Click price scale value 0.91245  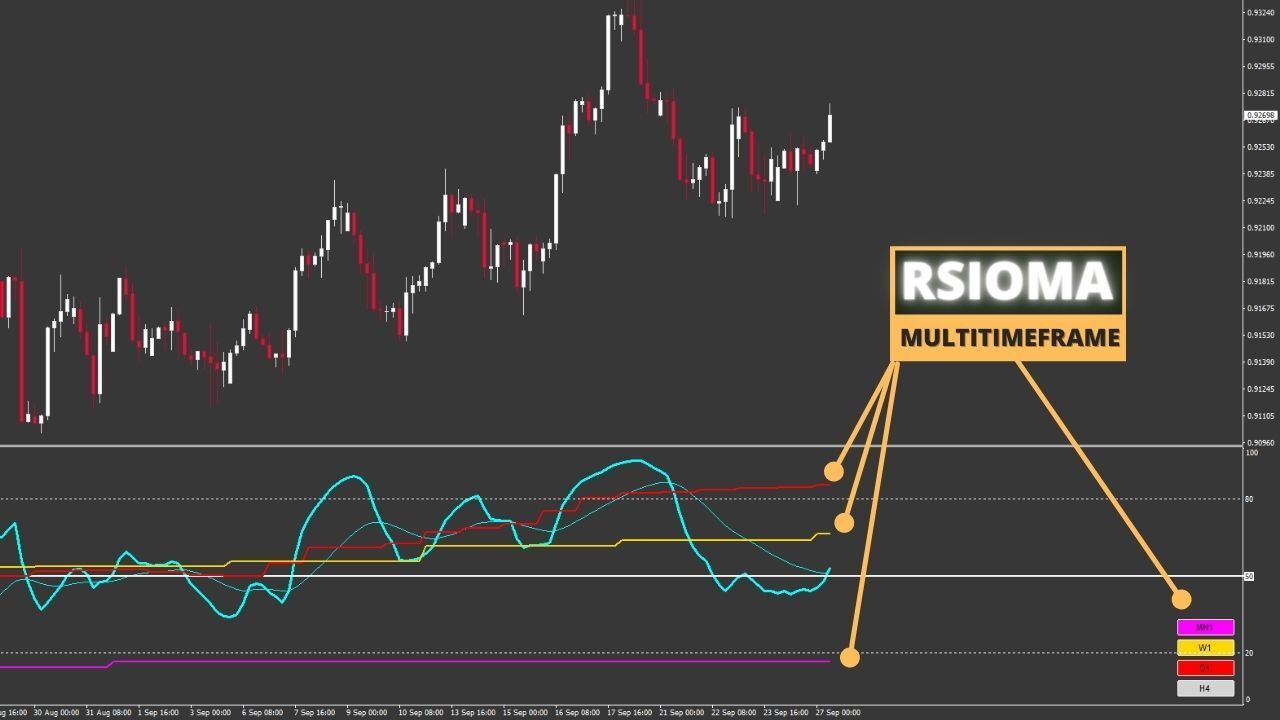click(x=1259, y=389)
